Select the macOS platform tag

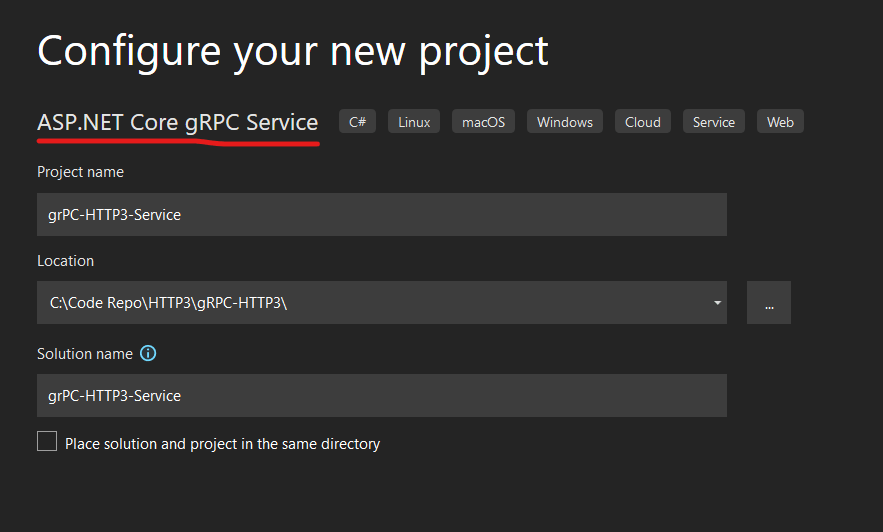point(483,122)
